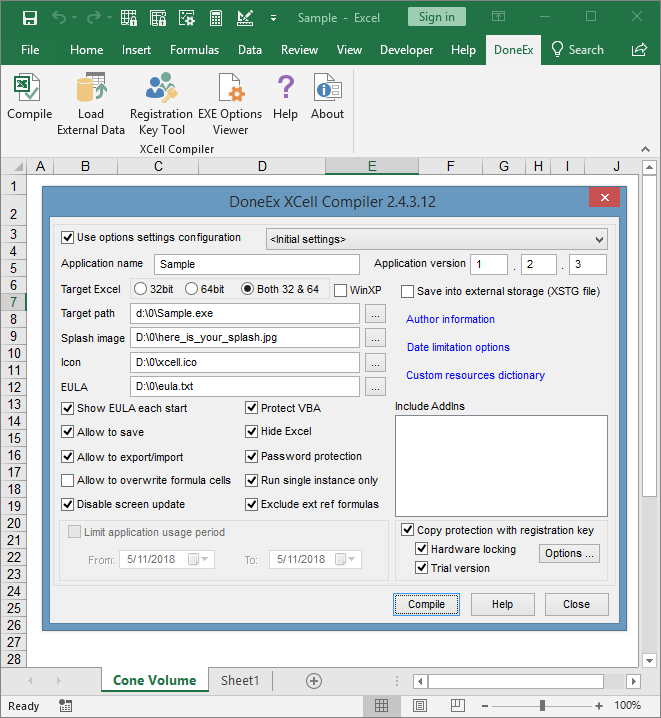Click the Select All corner triangle
661x718 pixels.
17,166
